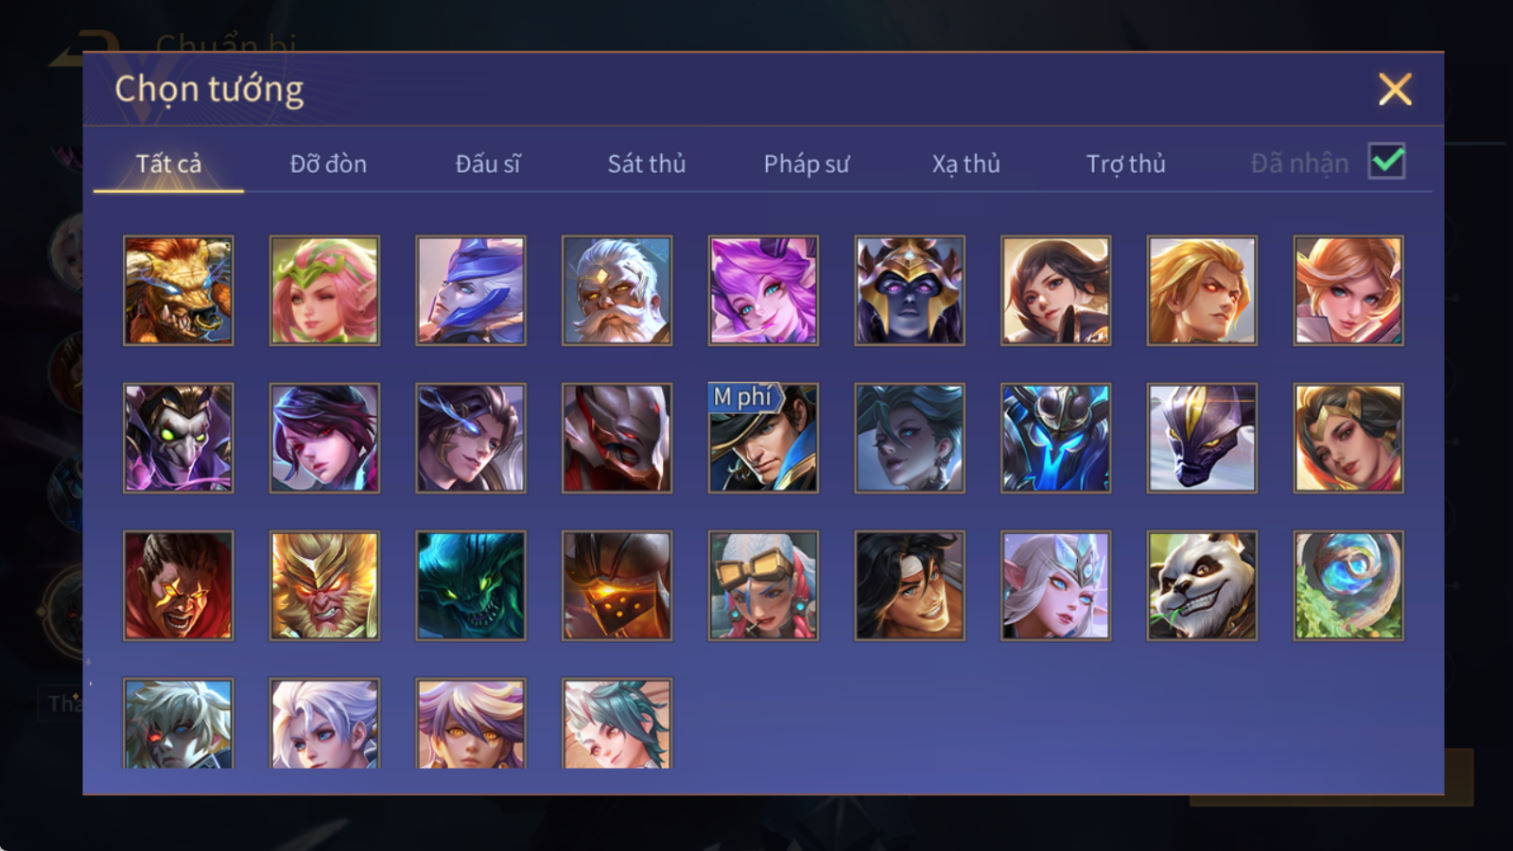1513x851 pixels.
Task: Pick the white-bearded old man hero
Action: click(617, 291)
